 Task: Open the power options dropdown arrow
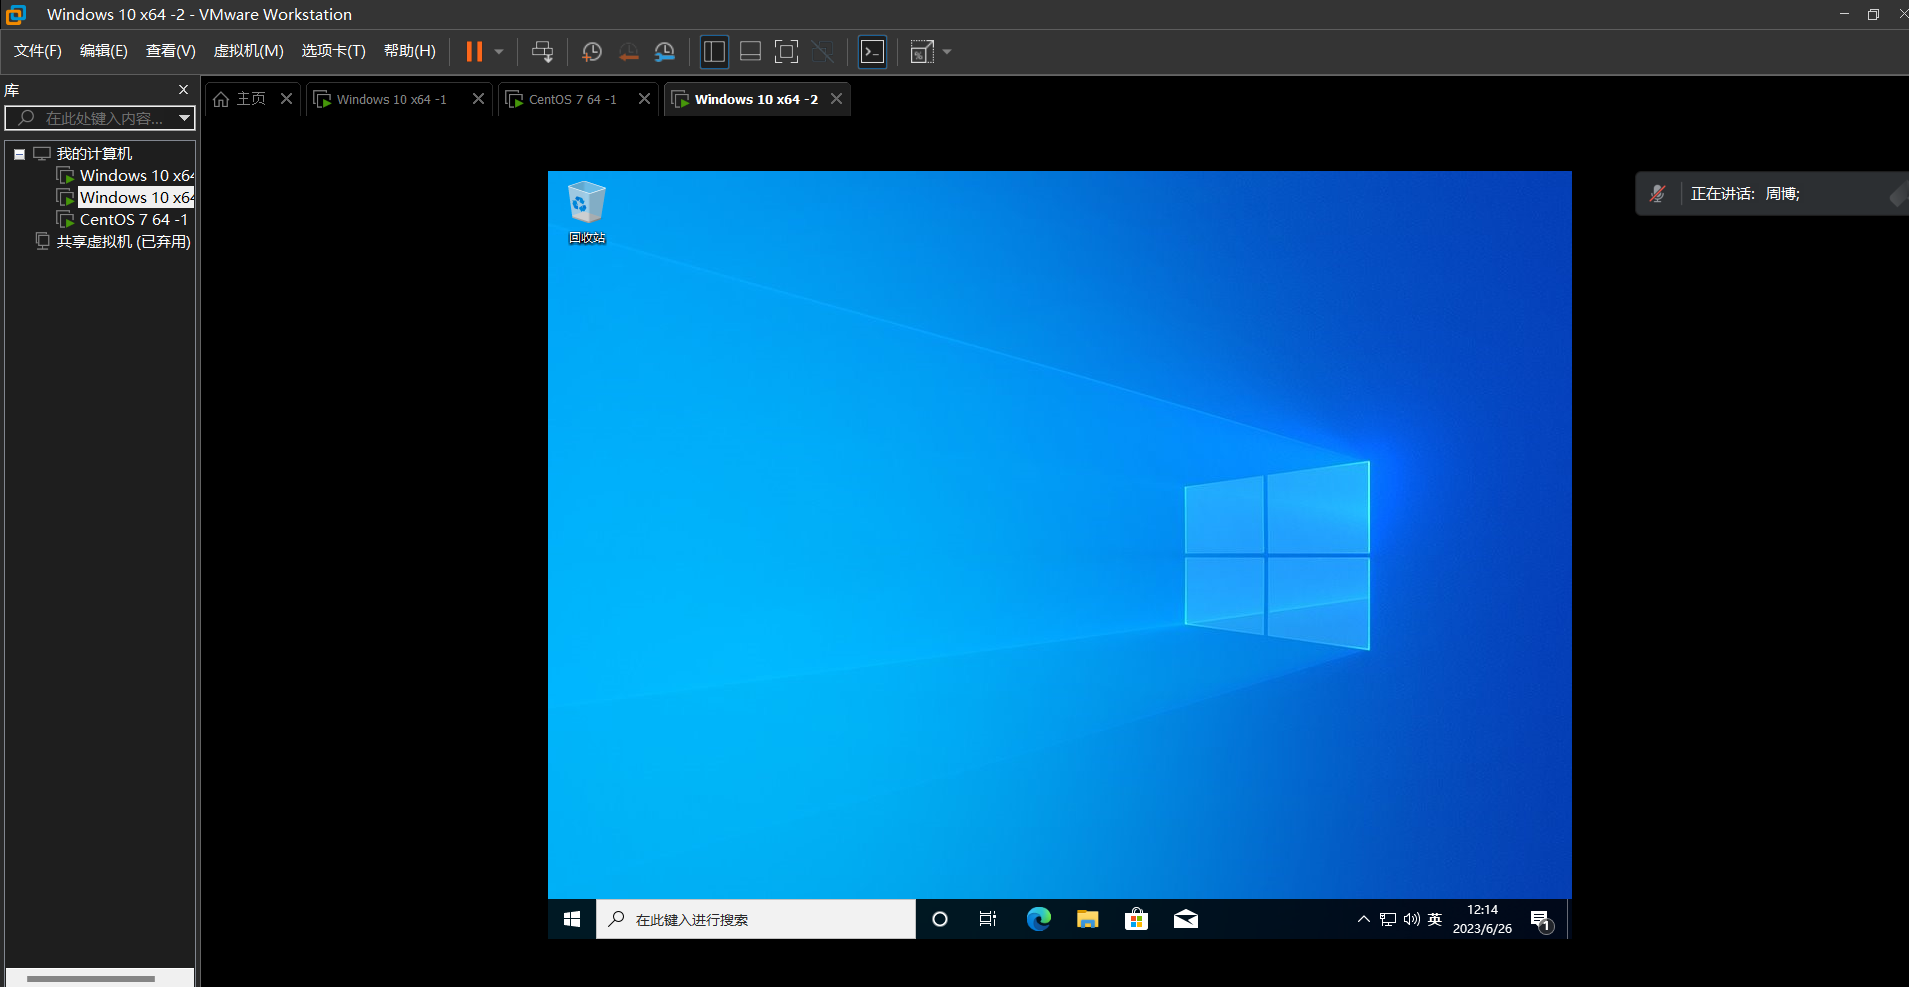499,52
